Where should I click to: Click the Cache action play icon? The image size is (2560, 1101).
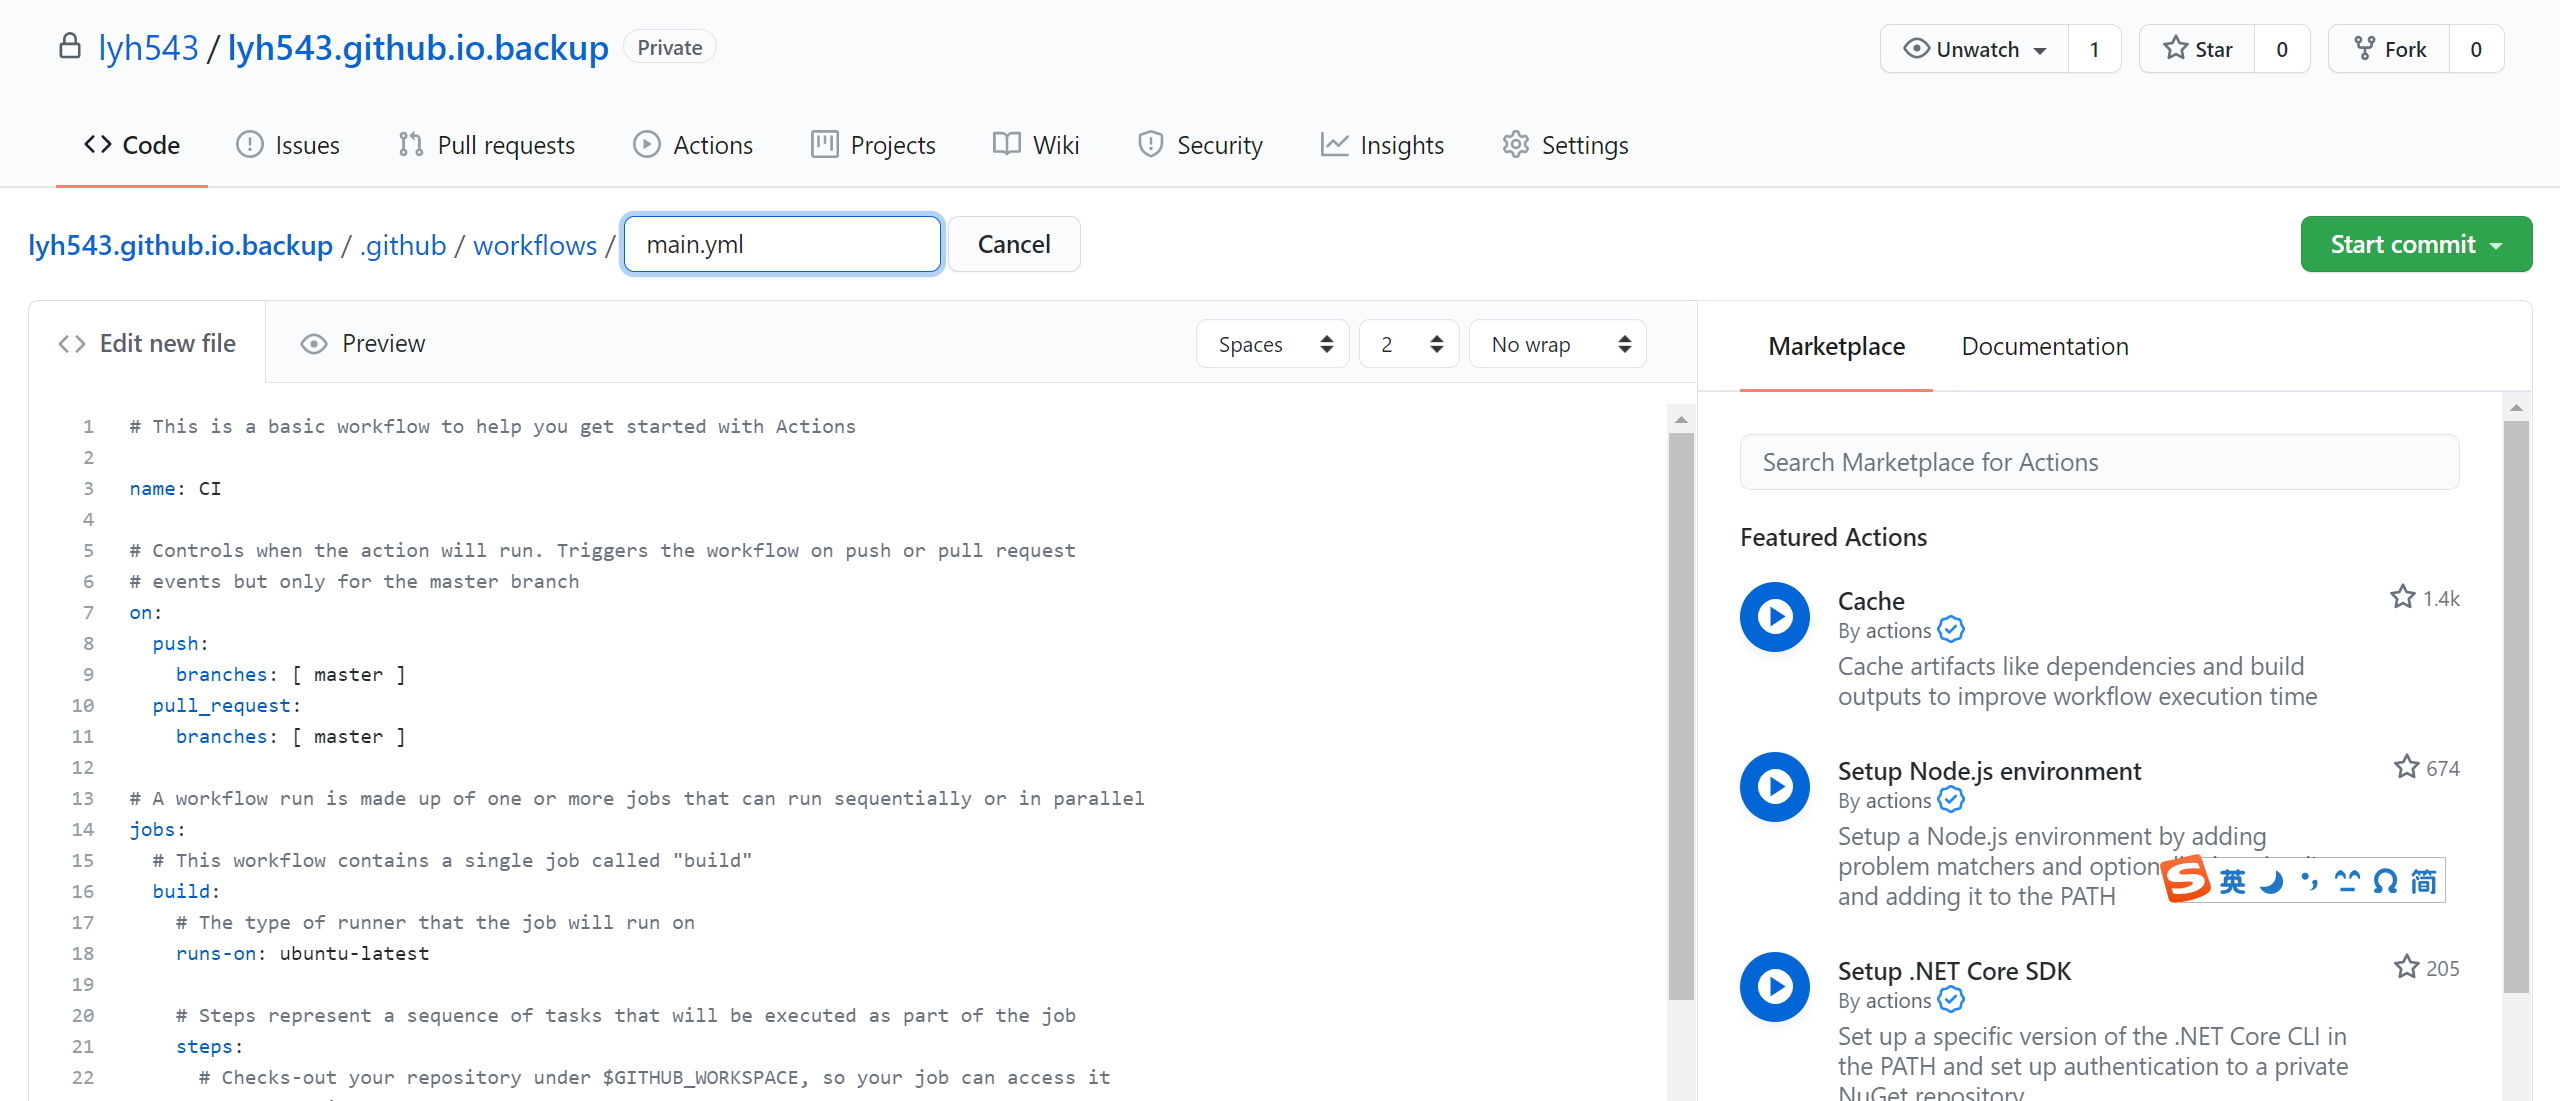click(1775, 617)
